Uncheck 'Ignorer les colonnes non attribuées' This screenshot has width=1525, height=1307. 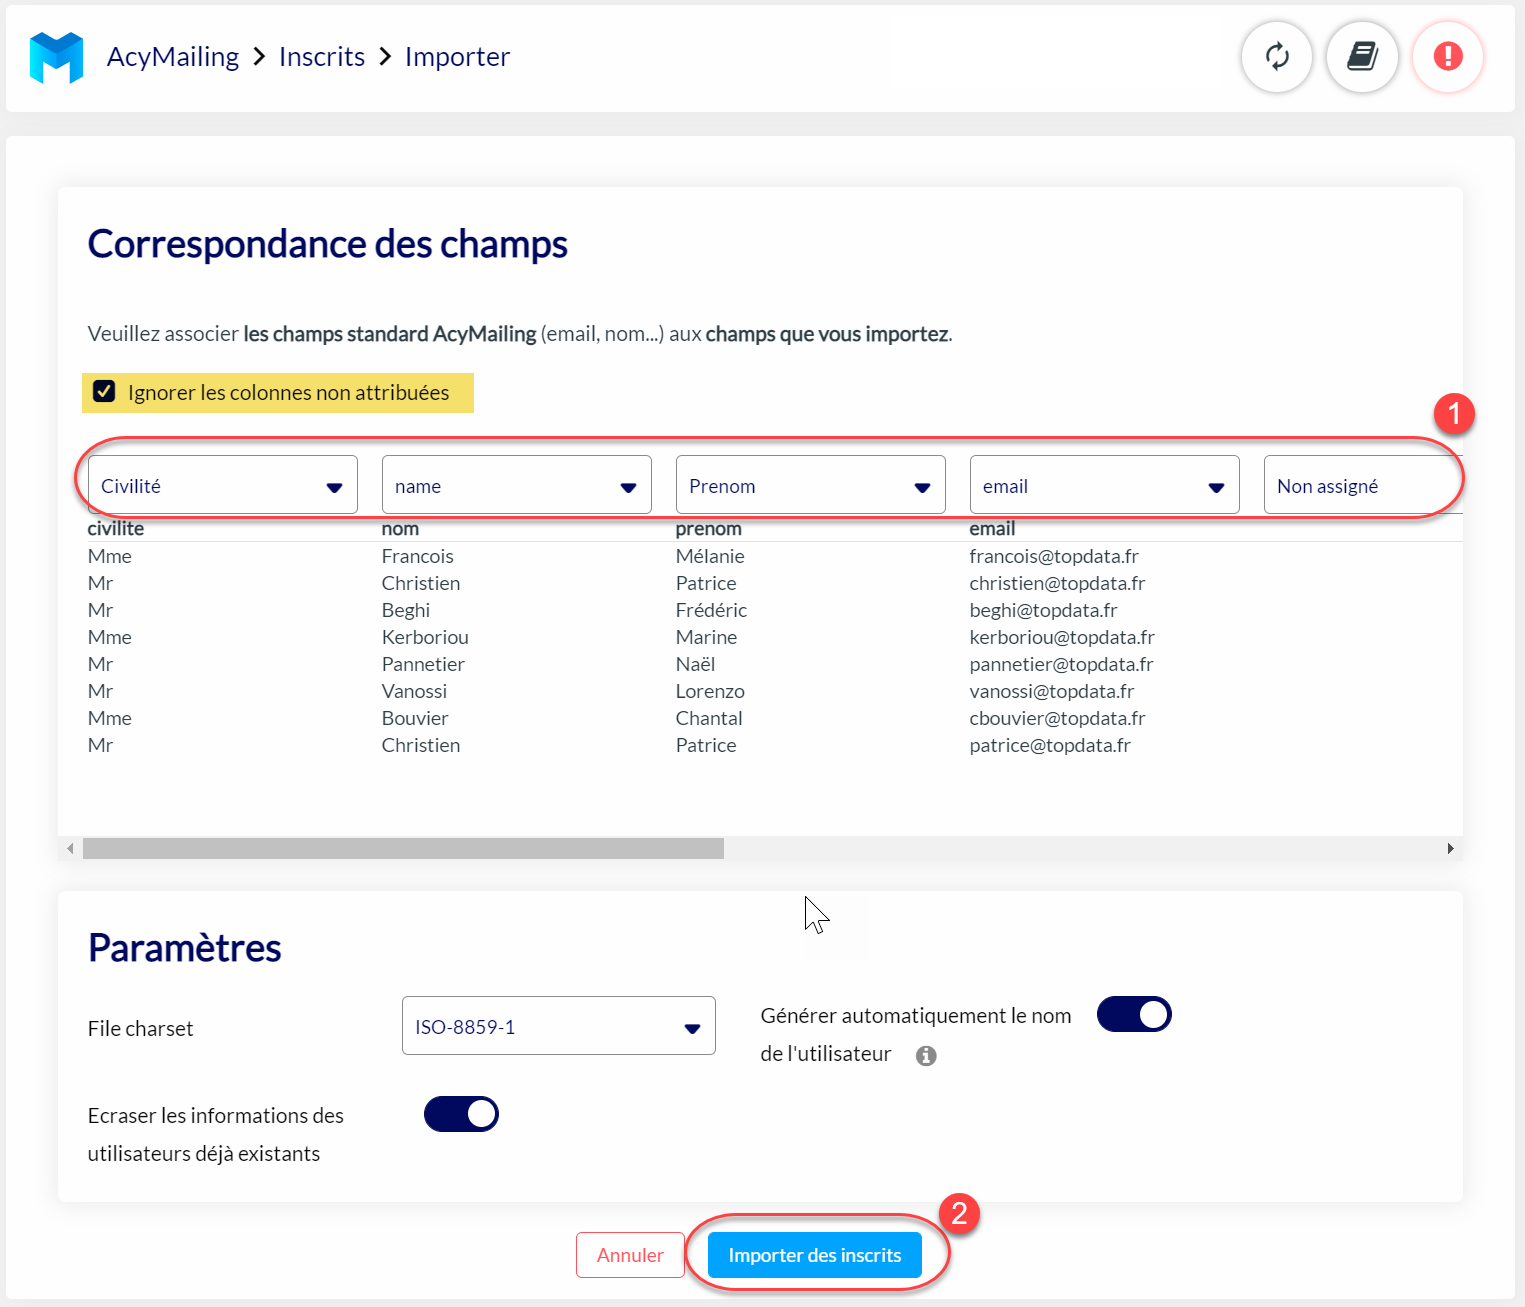(104, 391)
